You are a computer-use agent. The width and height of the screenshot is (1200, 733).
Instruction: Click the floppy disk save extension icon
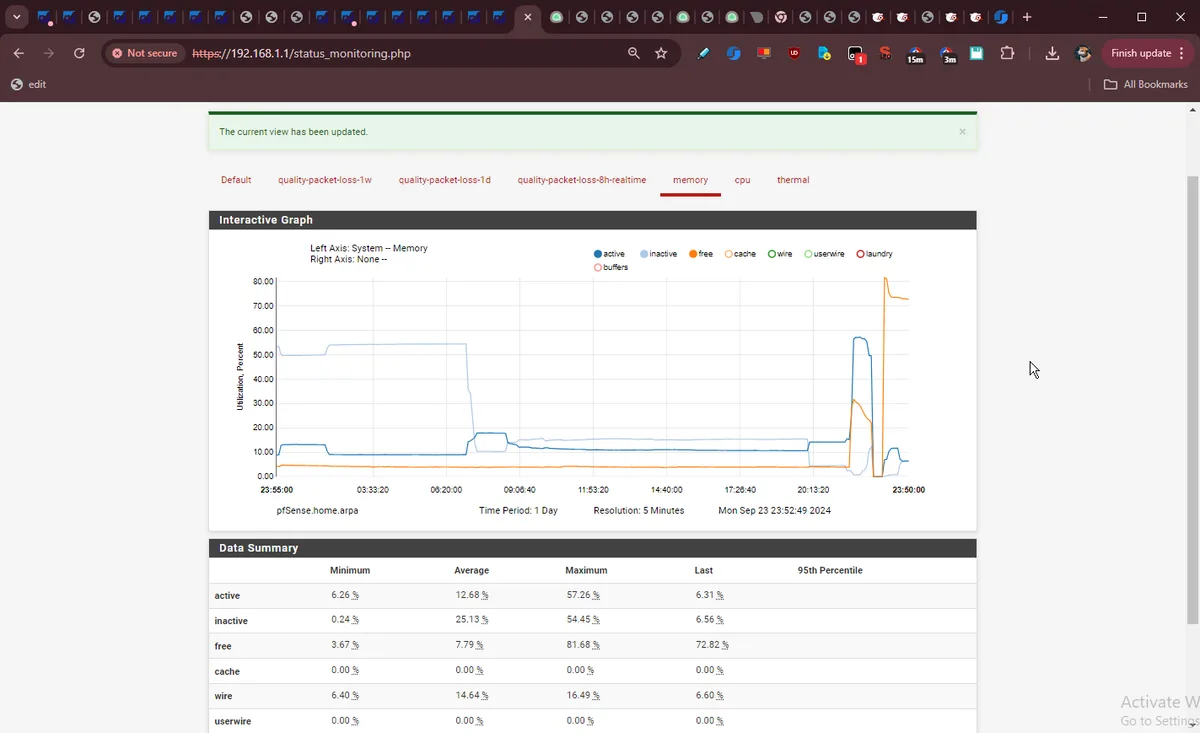(977, 53)
